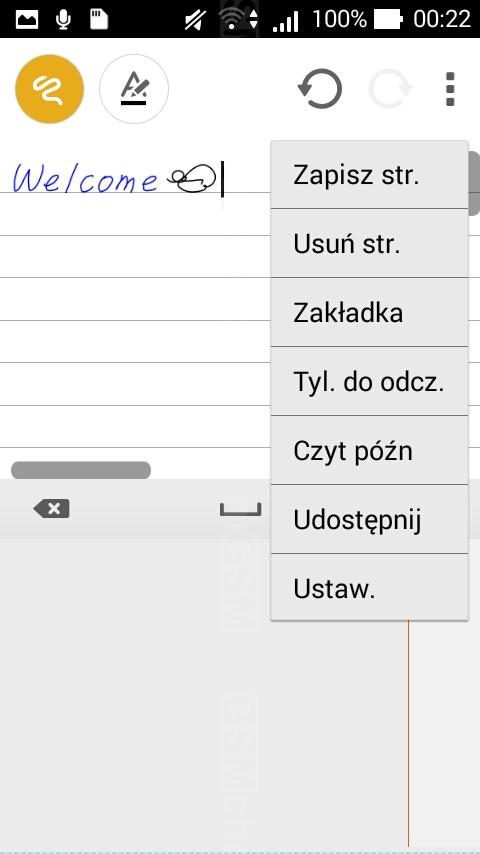Undo the last stroke
The image size is (480, 854).
pyautogui.click(x=320, y=89)
